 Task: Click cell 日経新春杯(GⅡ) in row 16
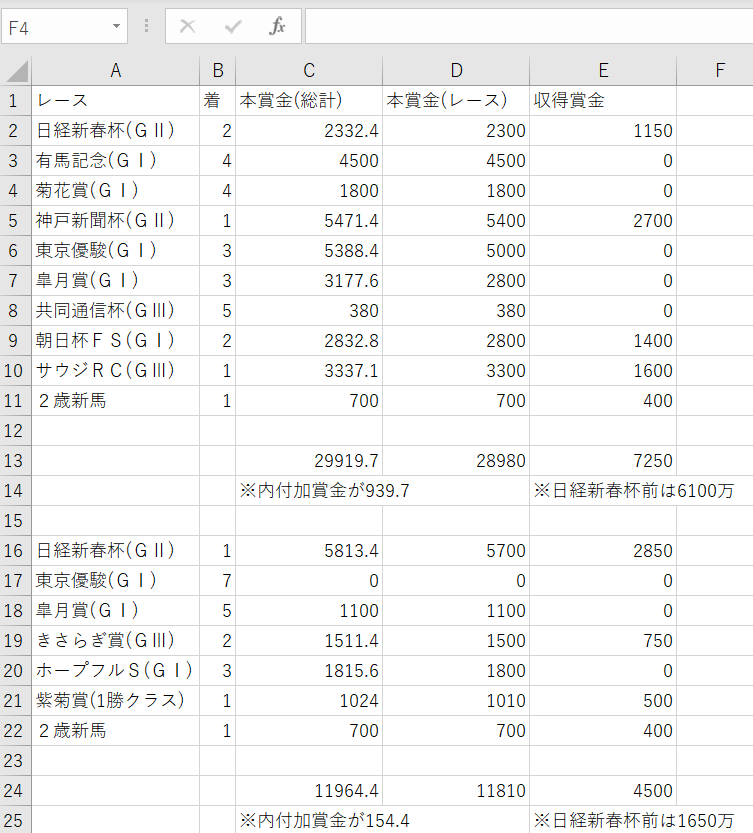pos(115,551)
